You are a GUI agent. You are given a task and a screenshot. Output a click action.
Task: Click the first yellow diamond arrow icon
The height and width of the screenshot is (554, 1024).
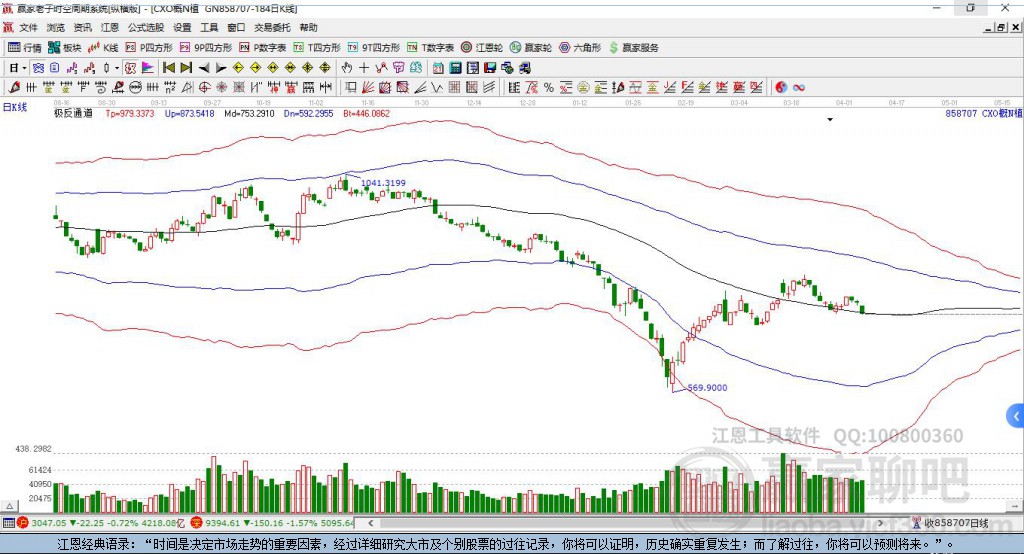[238, 68]
